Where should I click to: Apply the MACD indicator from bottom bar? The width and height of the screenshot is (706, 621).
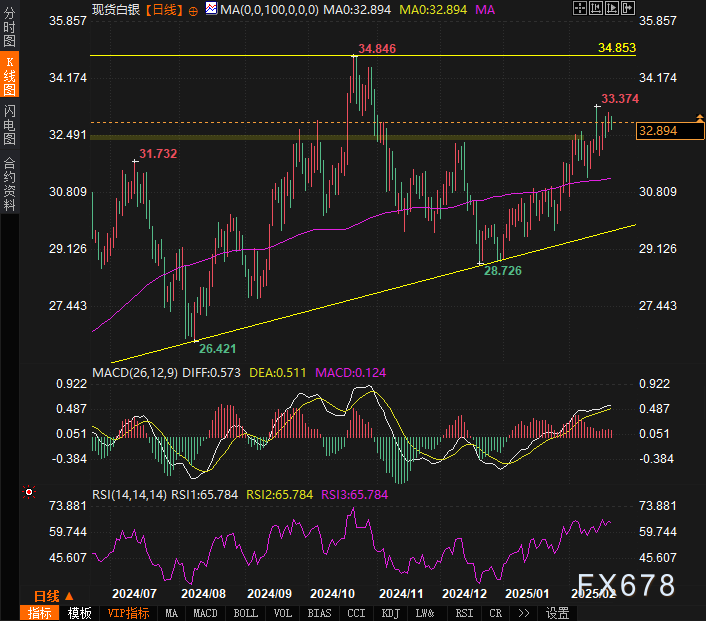click(205, 613)
